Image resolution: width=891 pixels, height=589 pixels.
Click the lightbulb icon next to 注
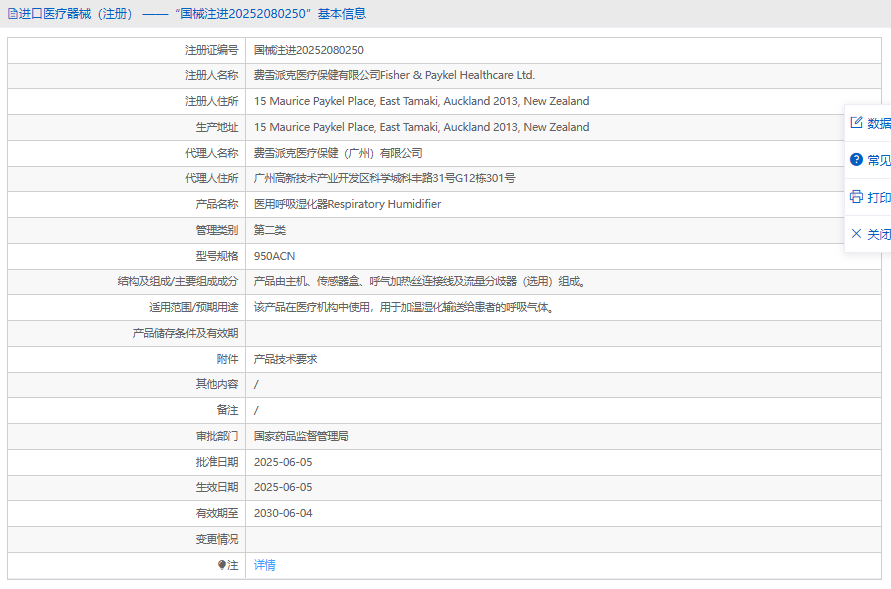pyautogui.click(x=222, y=566)
